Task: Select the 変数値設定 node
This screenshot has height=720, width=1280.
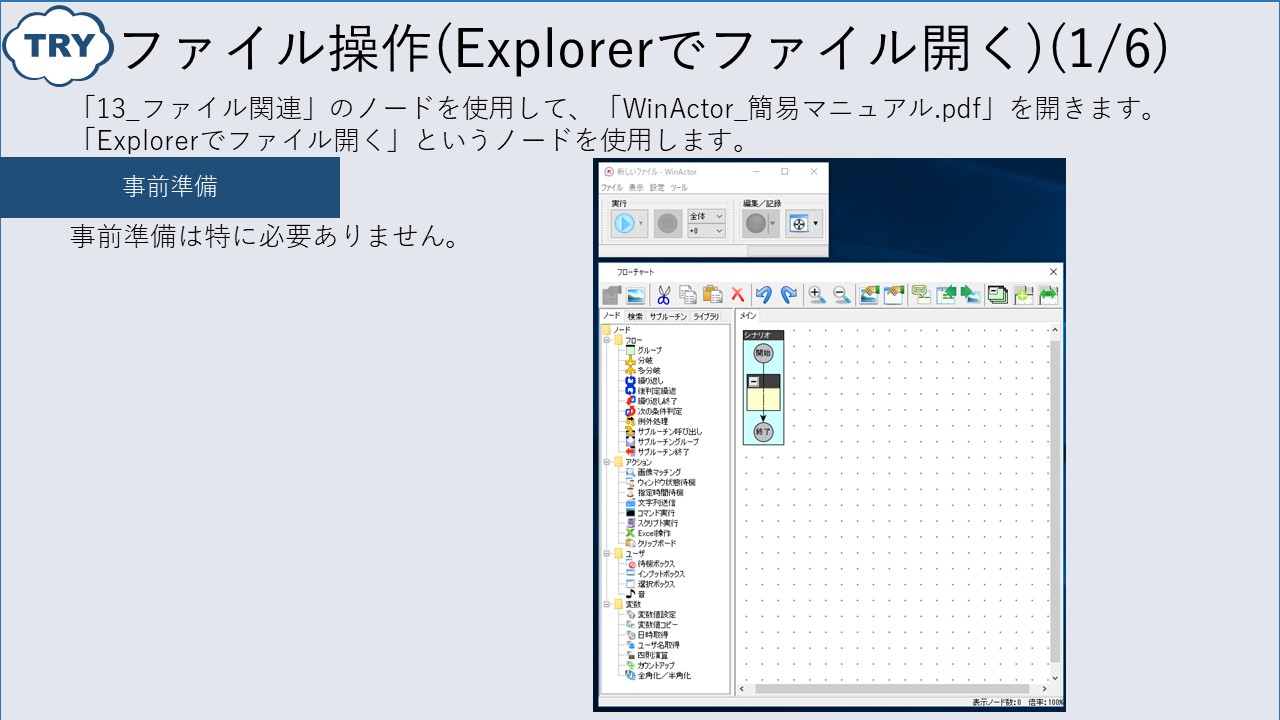Action: pyautogui.click(x=656, y=614)
